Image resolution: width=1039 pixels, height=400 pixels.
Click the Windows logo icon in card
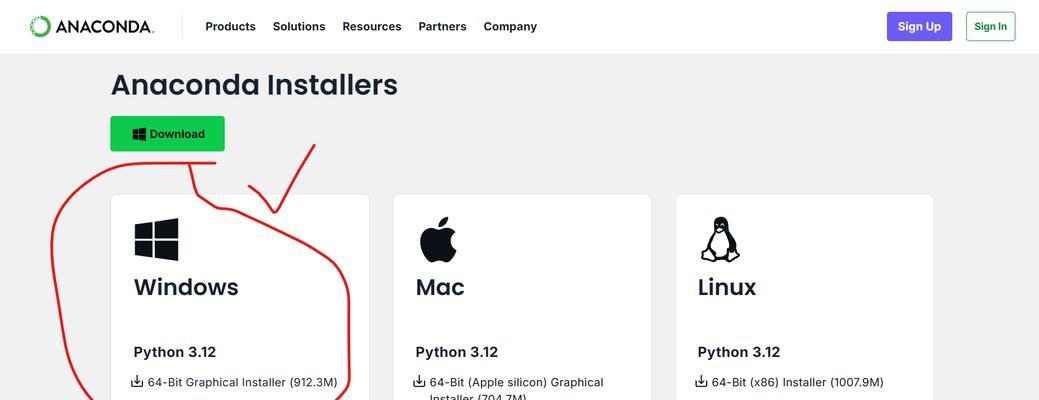tap(156, 239)
